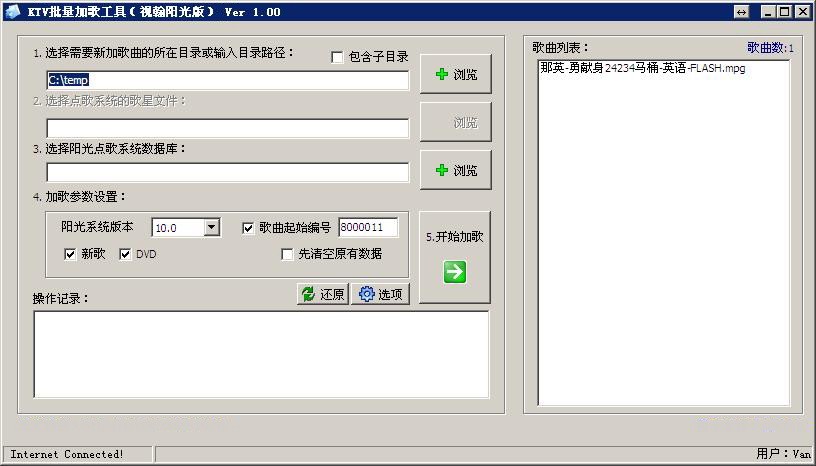Click inside the 操作记录 log area
Image resolution: width=816 pixels, height=466 pixels.
pos(261,355)
